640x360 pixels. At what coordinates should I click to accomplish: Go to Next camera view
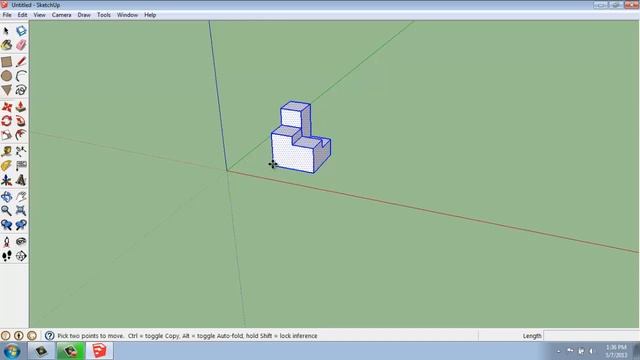tap(21, 225)
